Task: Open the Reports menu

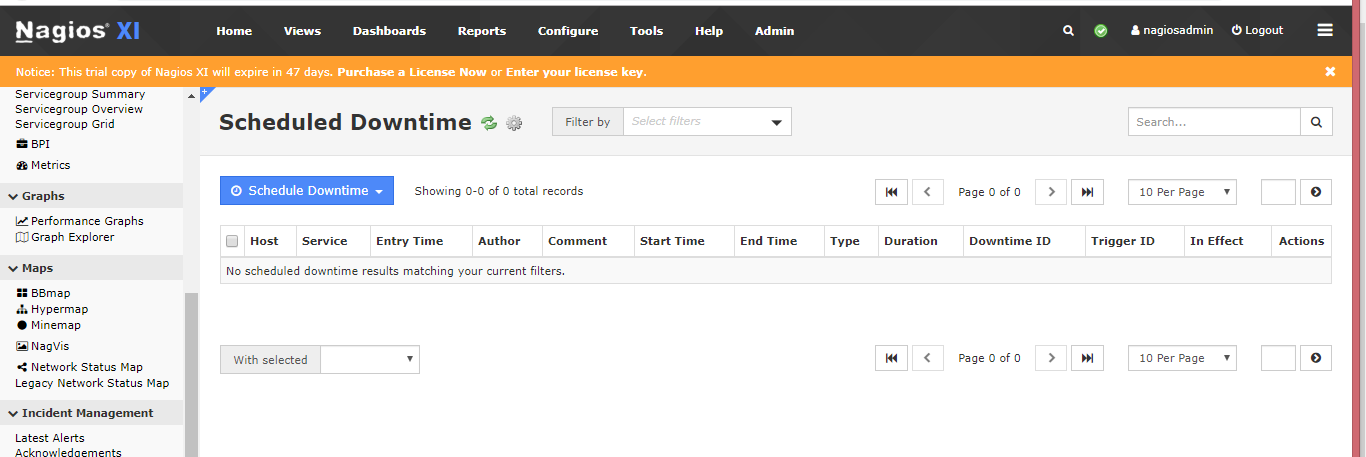Action: coord(482,31)
